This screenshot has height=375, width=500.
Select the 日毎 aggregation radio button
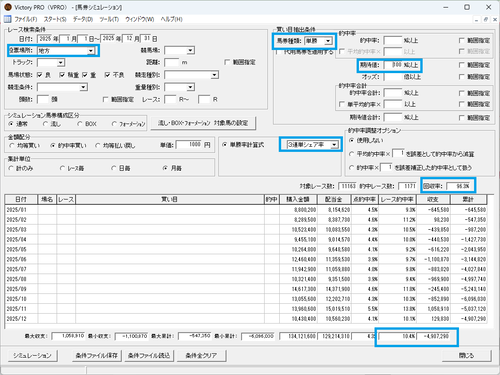tap(114, 168)
